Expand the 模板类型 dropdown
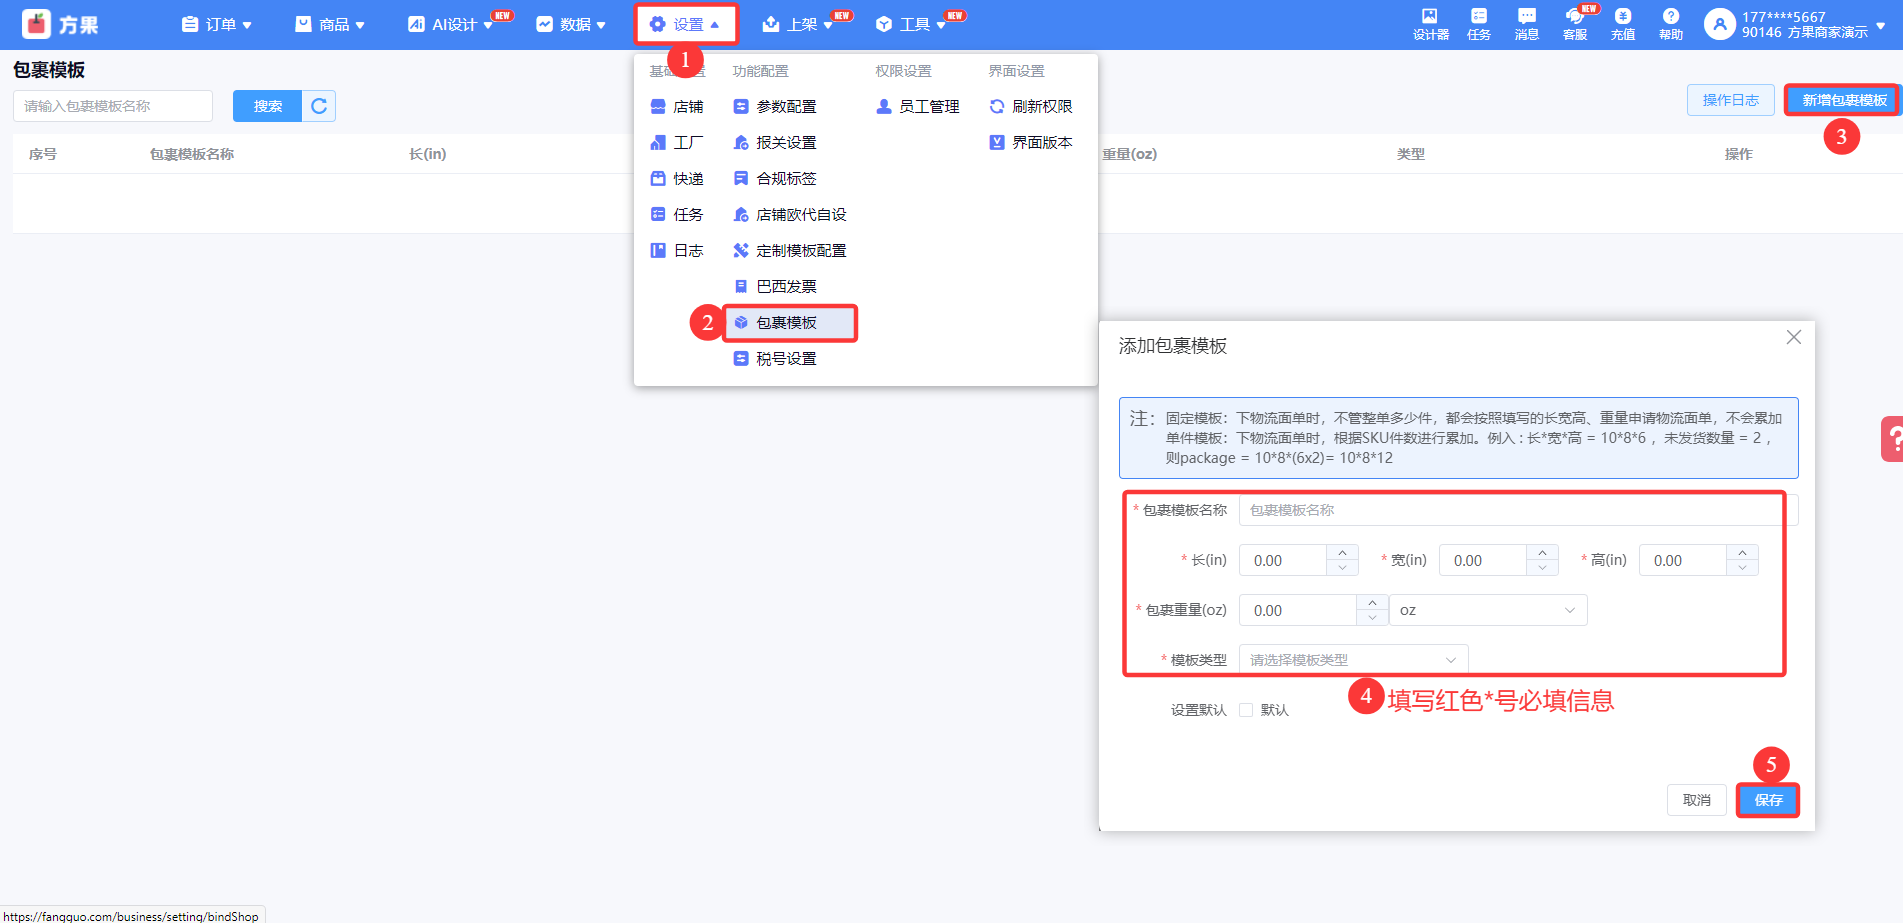 [x=1353, y=660]
